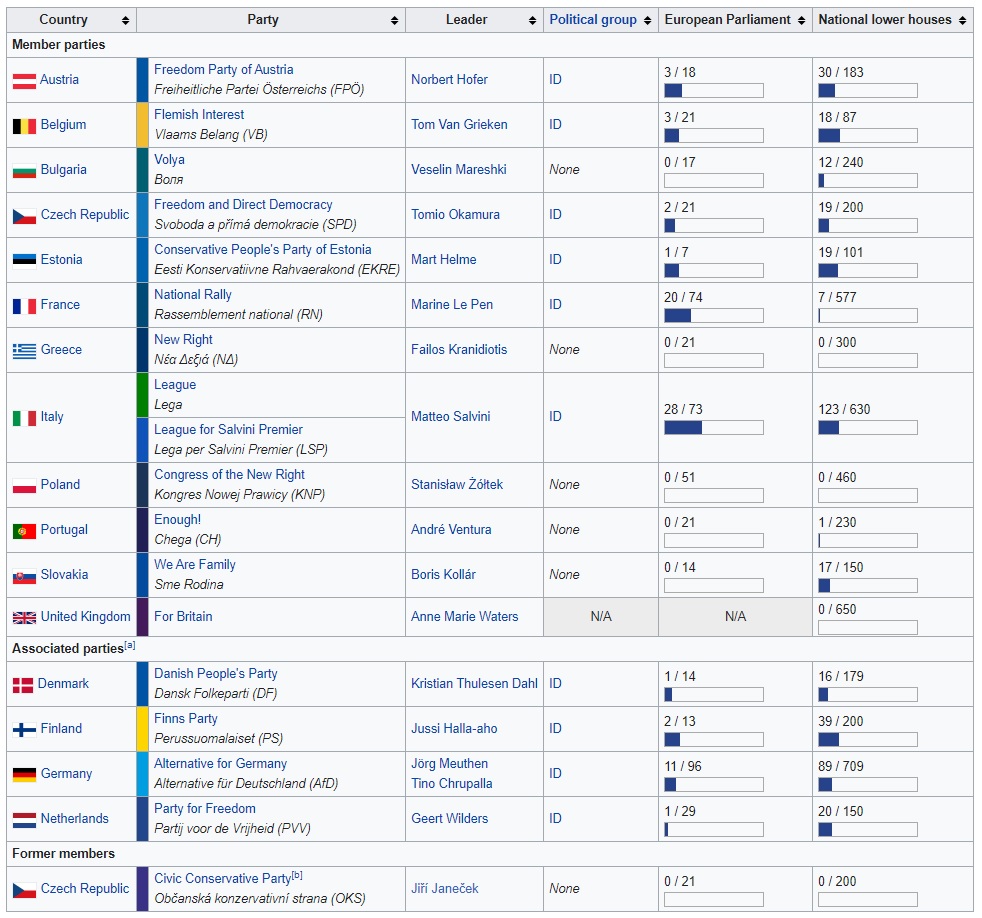Select the '89 / 709' seats text
The image size is (982, 918).
pos(840,766)
